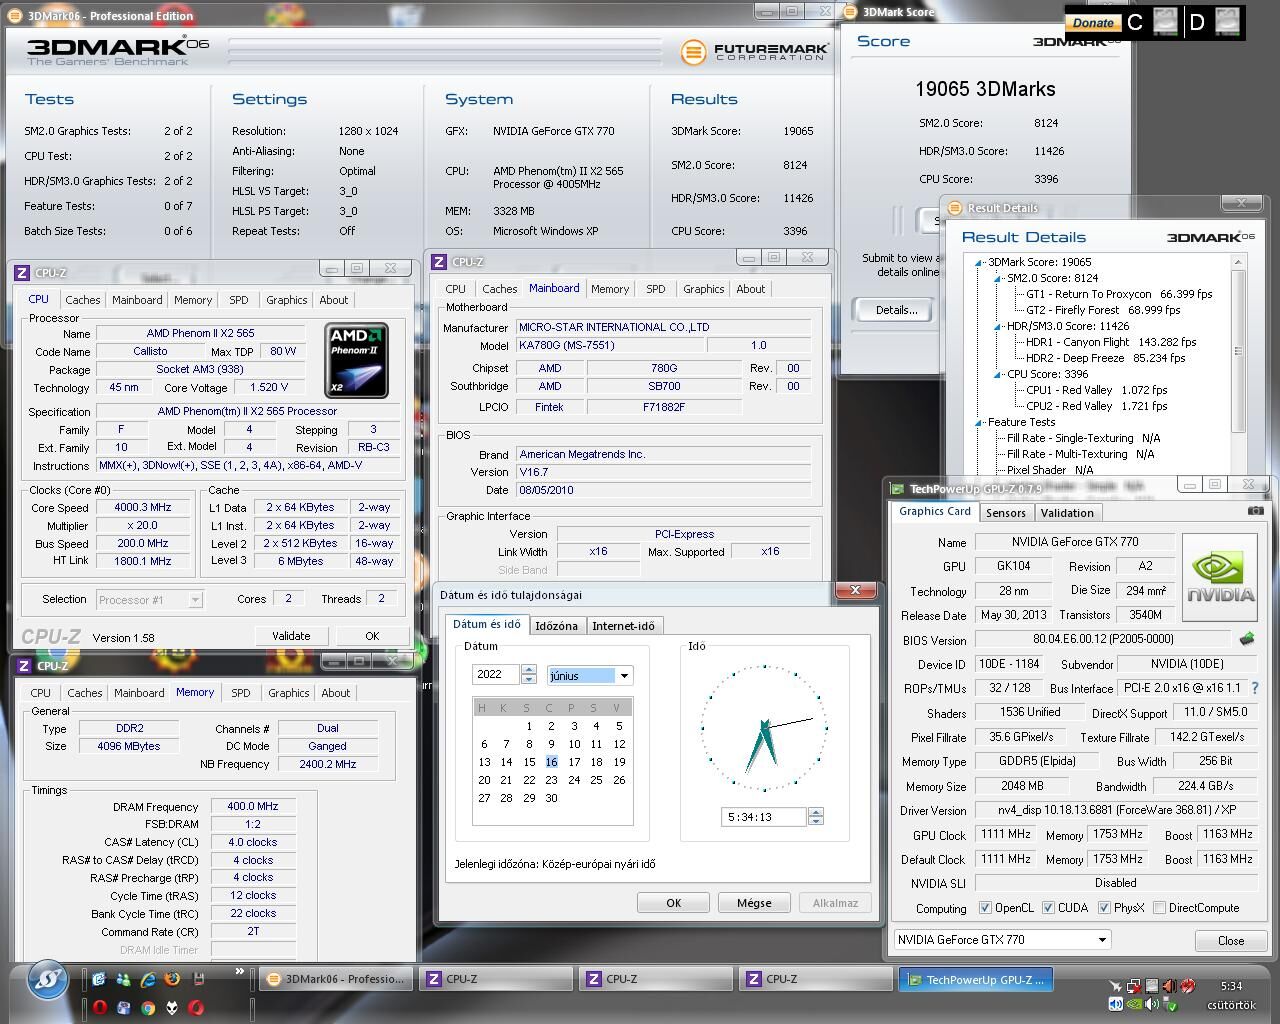Collapse the SM2.0 Score tree node
Screen dimensions: 1280x1024
tap(999, 278)
